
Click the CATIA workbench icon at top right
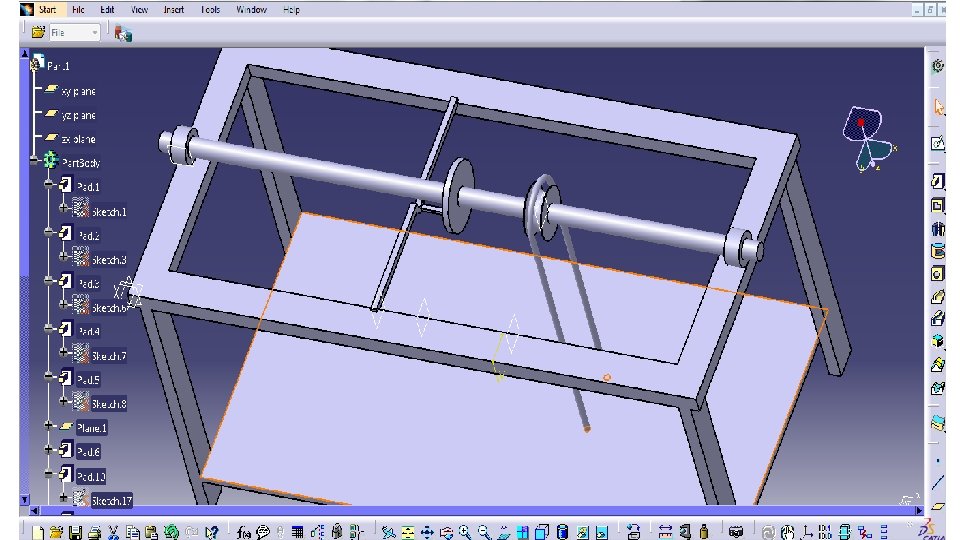(x=937, y=66)
